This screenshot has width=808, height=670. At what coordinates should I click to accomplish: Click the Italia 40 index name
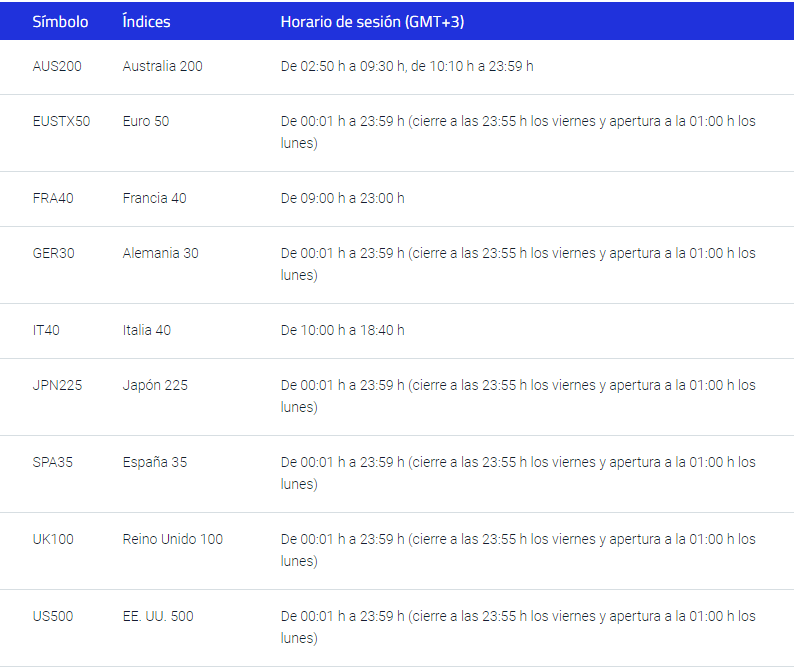pos(147,330)
